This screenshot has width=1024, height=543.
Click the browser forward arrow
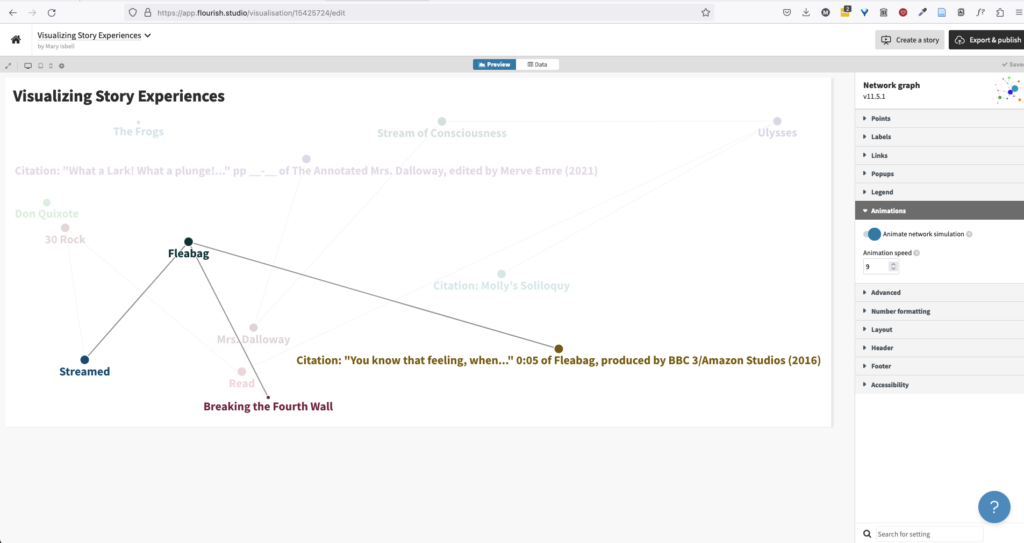(x=32, y=12)
